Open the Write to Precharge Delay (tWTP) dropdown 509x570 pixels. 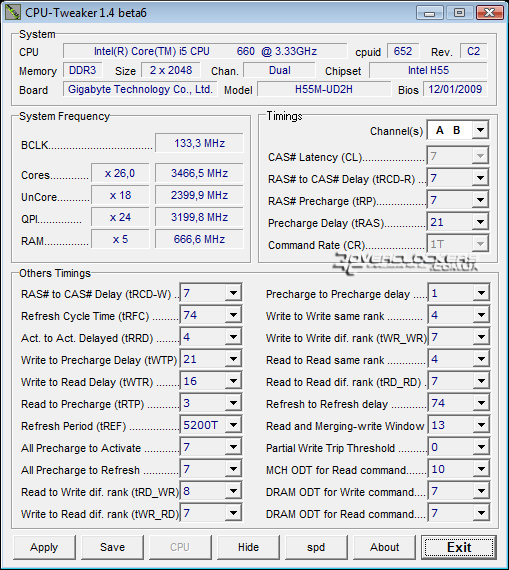click(x=233, y=359)
